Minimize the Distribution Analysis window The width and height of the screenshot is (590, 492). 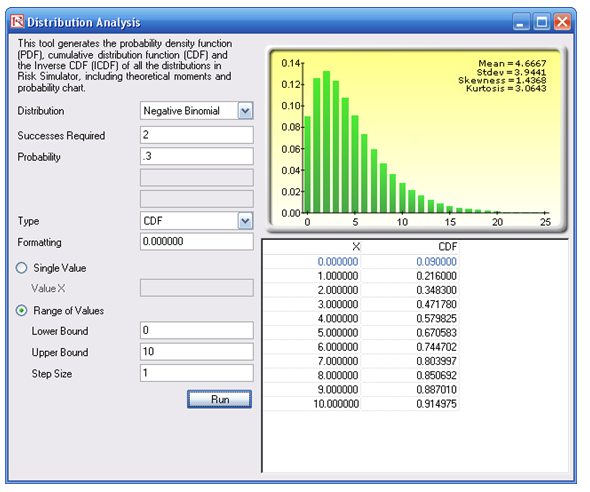(521, 21)
